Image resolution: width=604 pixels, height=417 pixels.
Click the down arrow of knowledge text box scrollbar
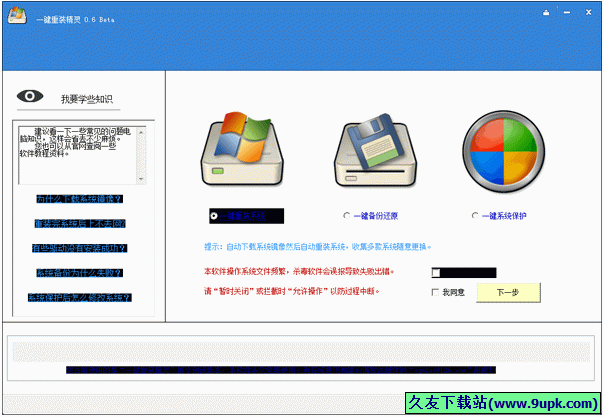point(141,179)
